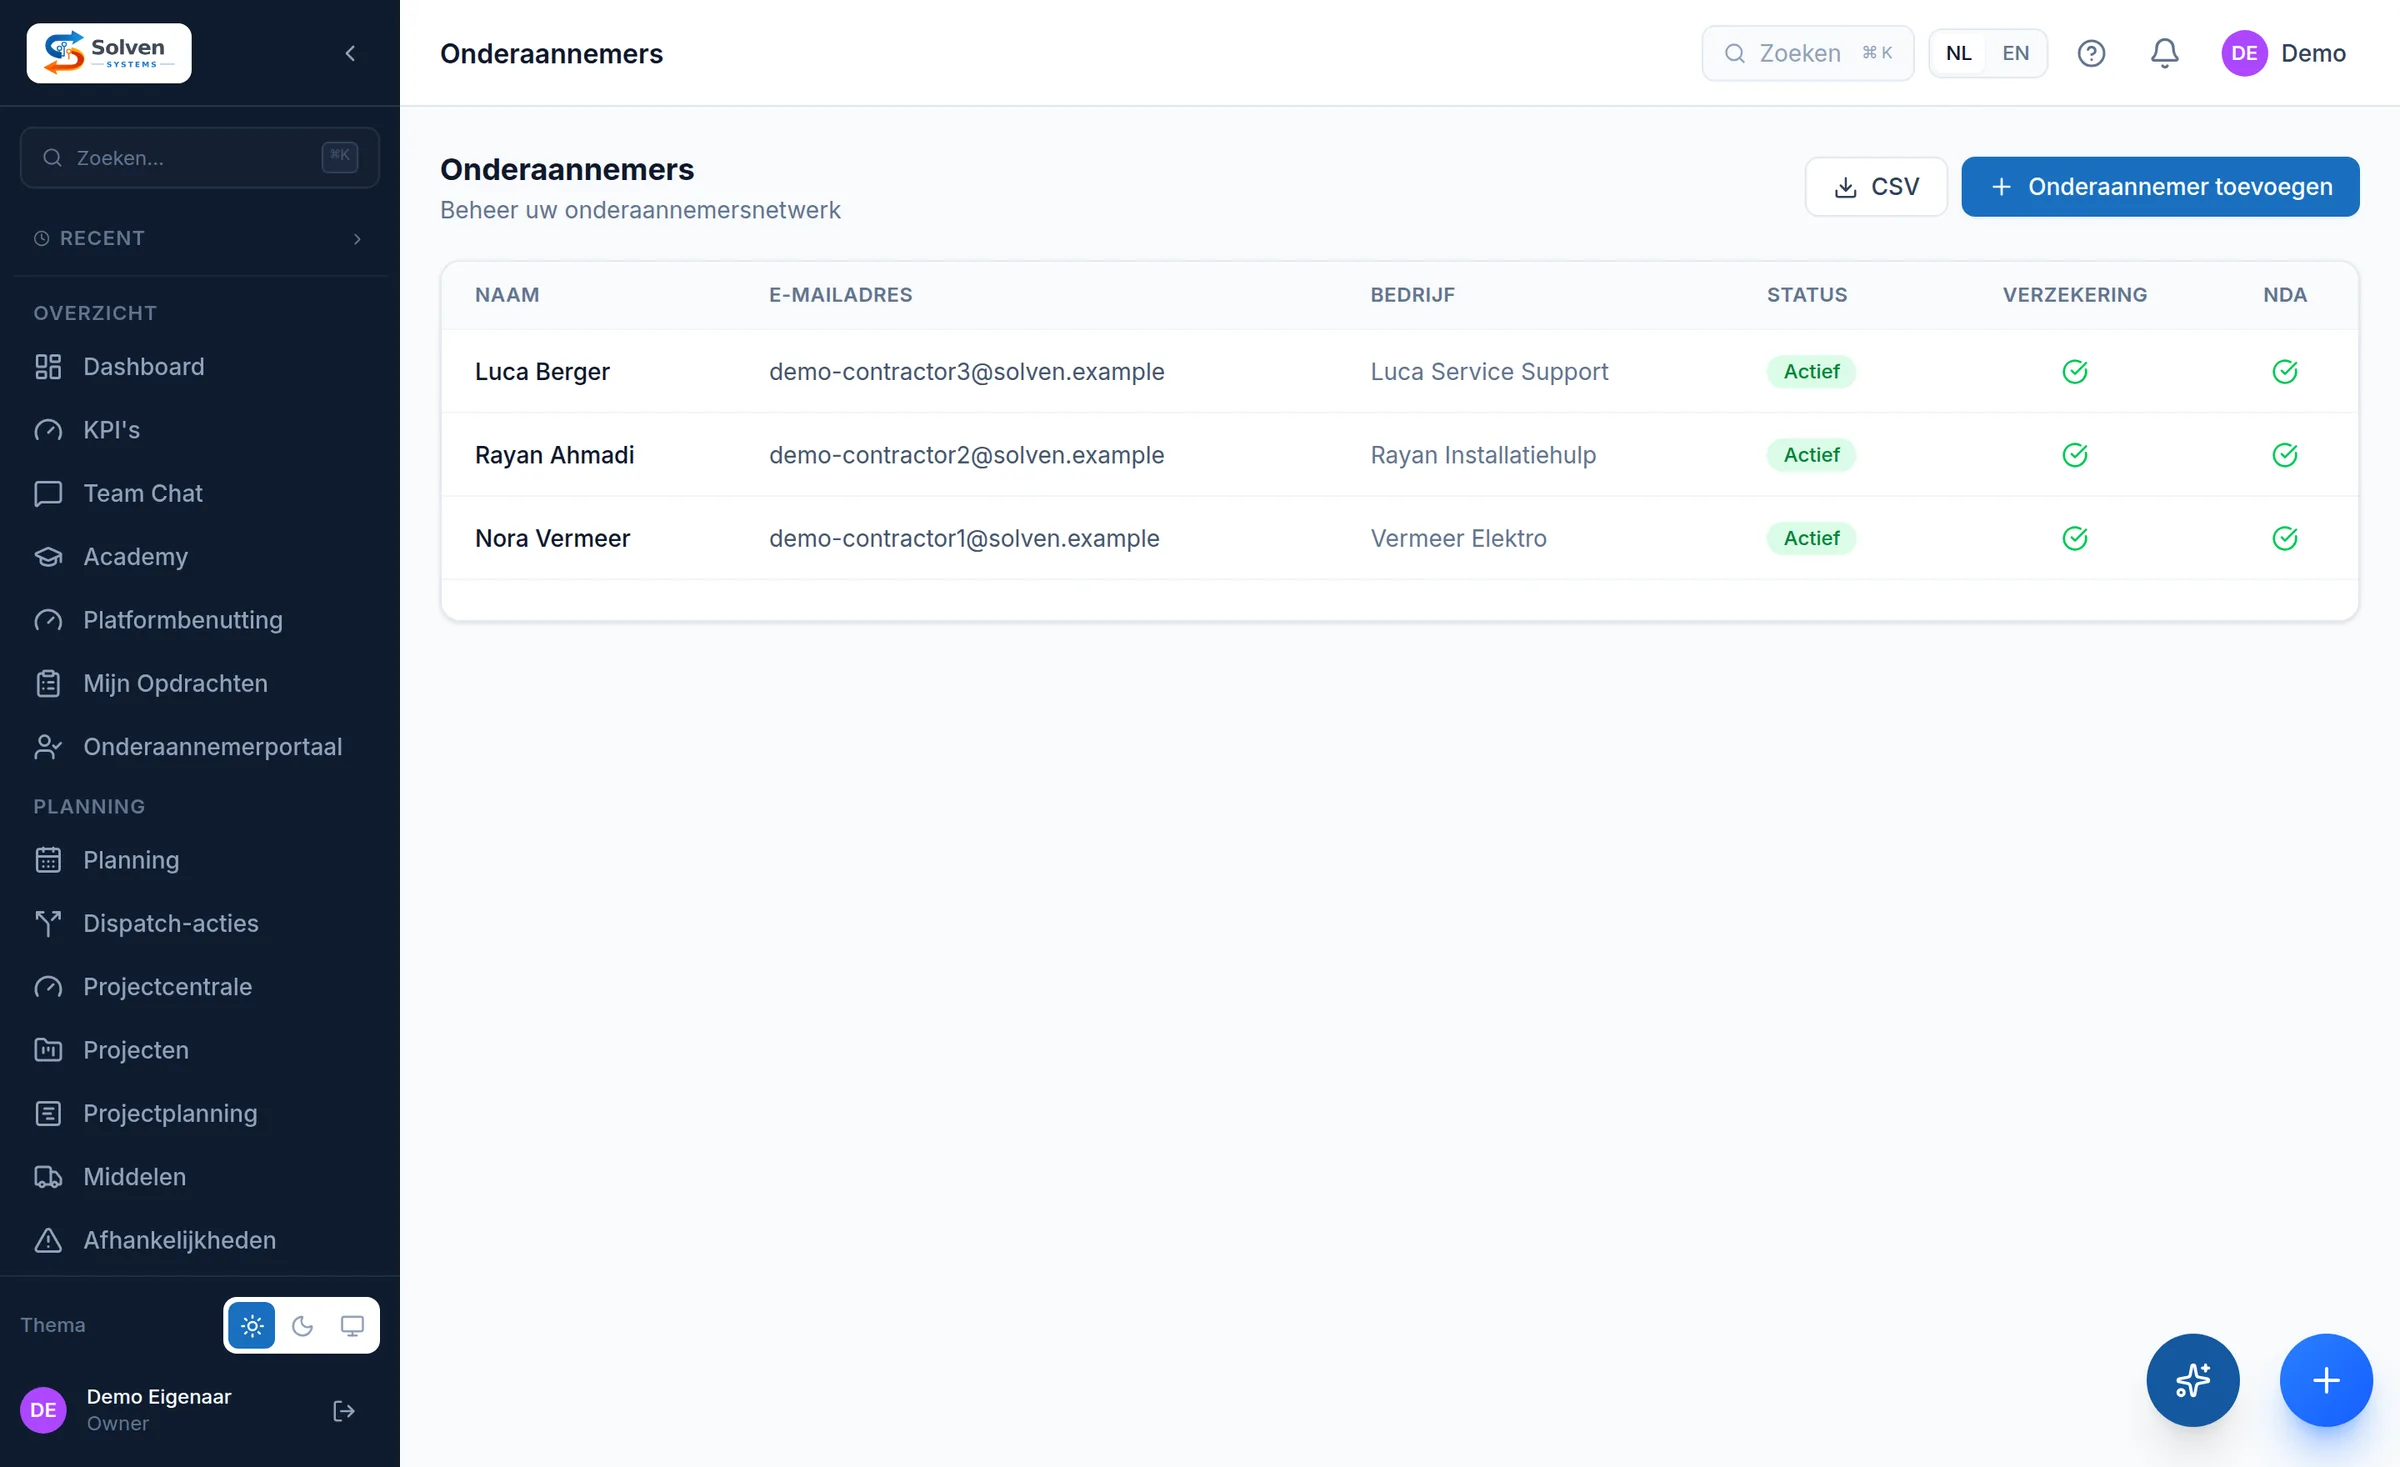
Task: Click demo-contractor3@solven.example email
Action: tap(966, 372)
